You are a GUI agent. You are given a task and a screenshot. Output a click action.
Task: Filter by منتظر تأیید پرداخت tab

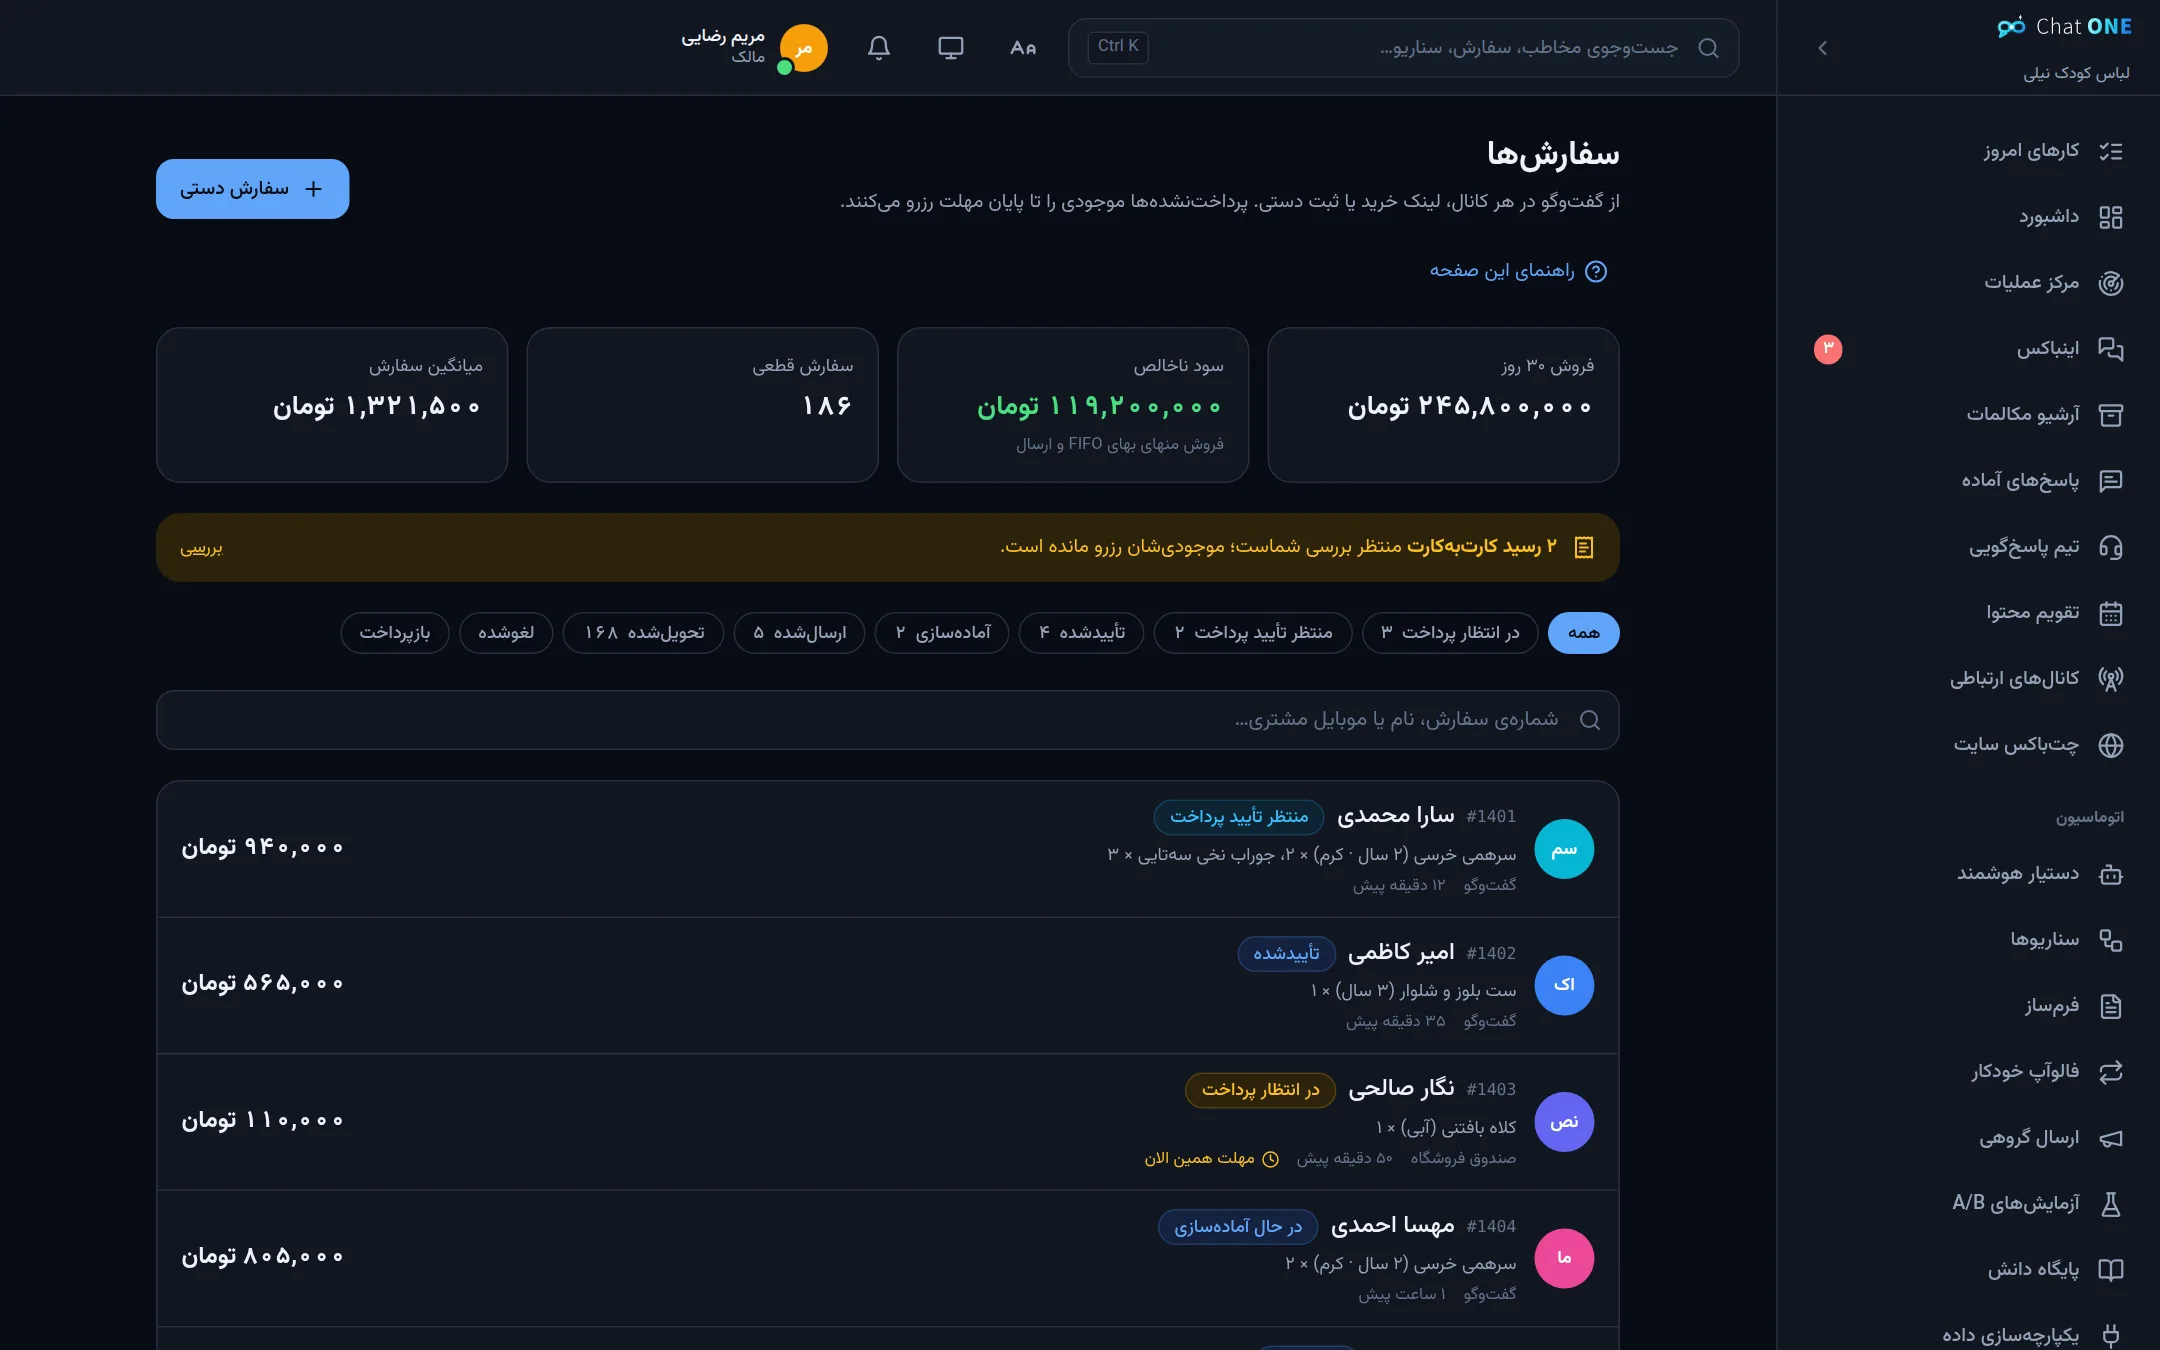[1253, 633]
